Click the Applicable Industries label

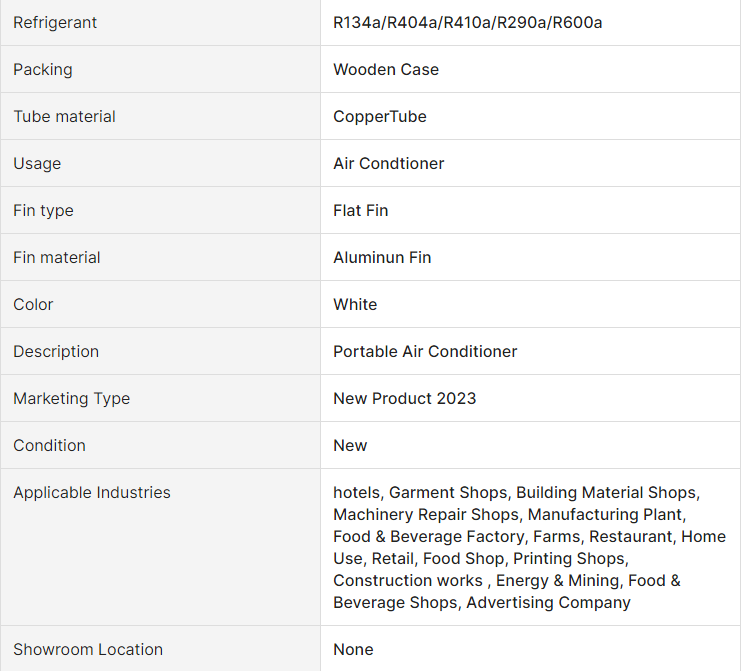click(92, 493)
